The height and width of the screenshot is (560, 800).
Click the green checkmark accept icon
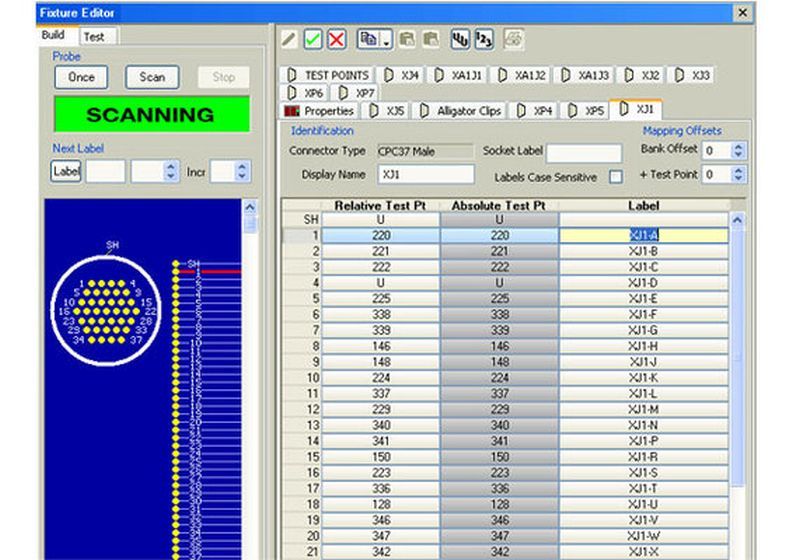click(x=313, y=40)
